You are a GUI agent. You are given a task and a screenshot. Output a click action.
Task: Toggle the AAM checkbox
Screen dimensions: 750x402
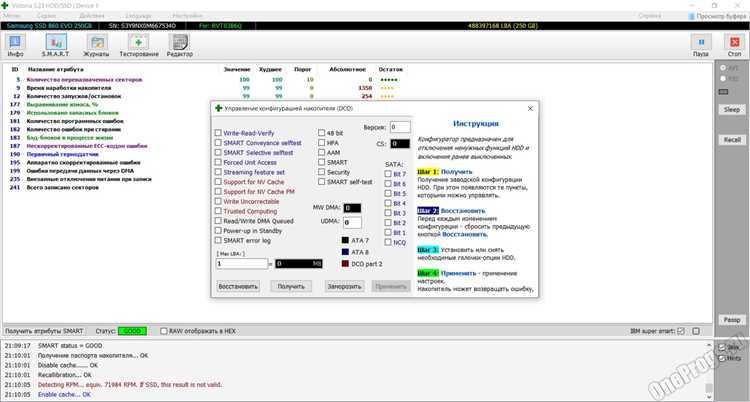click(321, 153)
